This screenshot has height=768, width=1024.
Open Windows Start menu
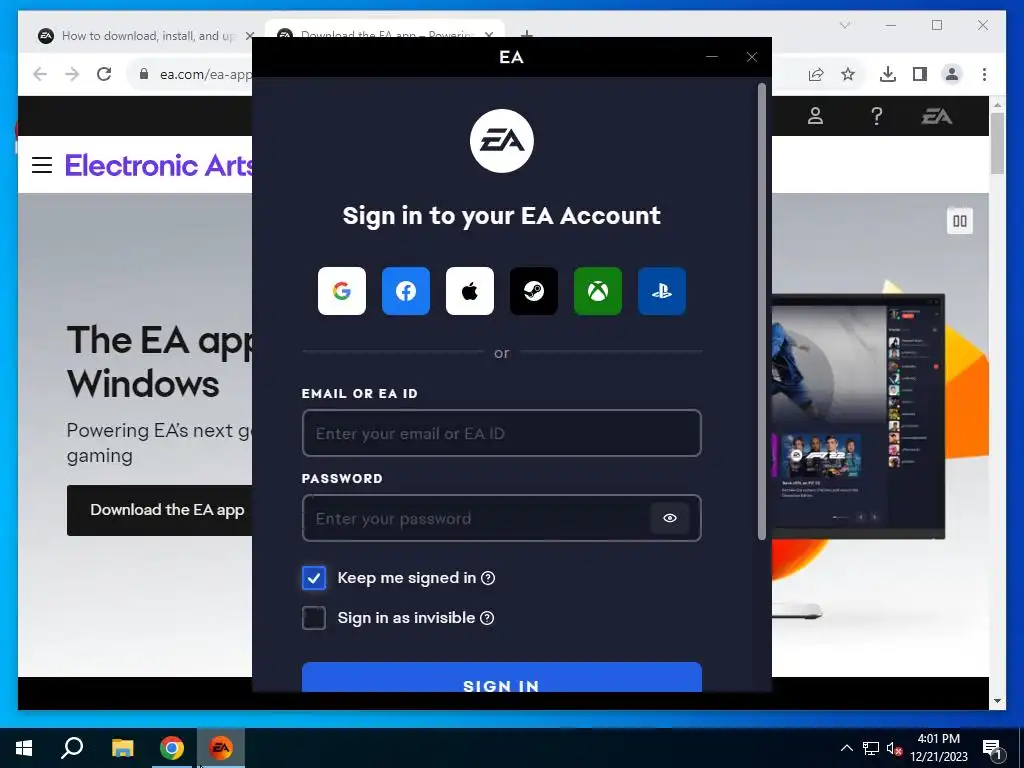tap(24, 748)
